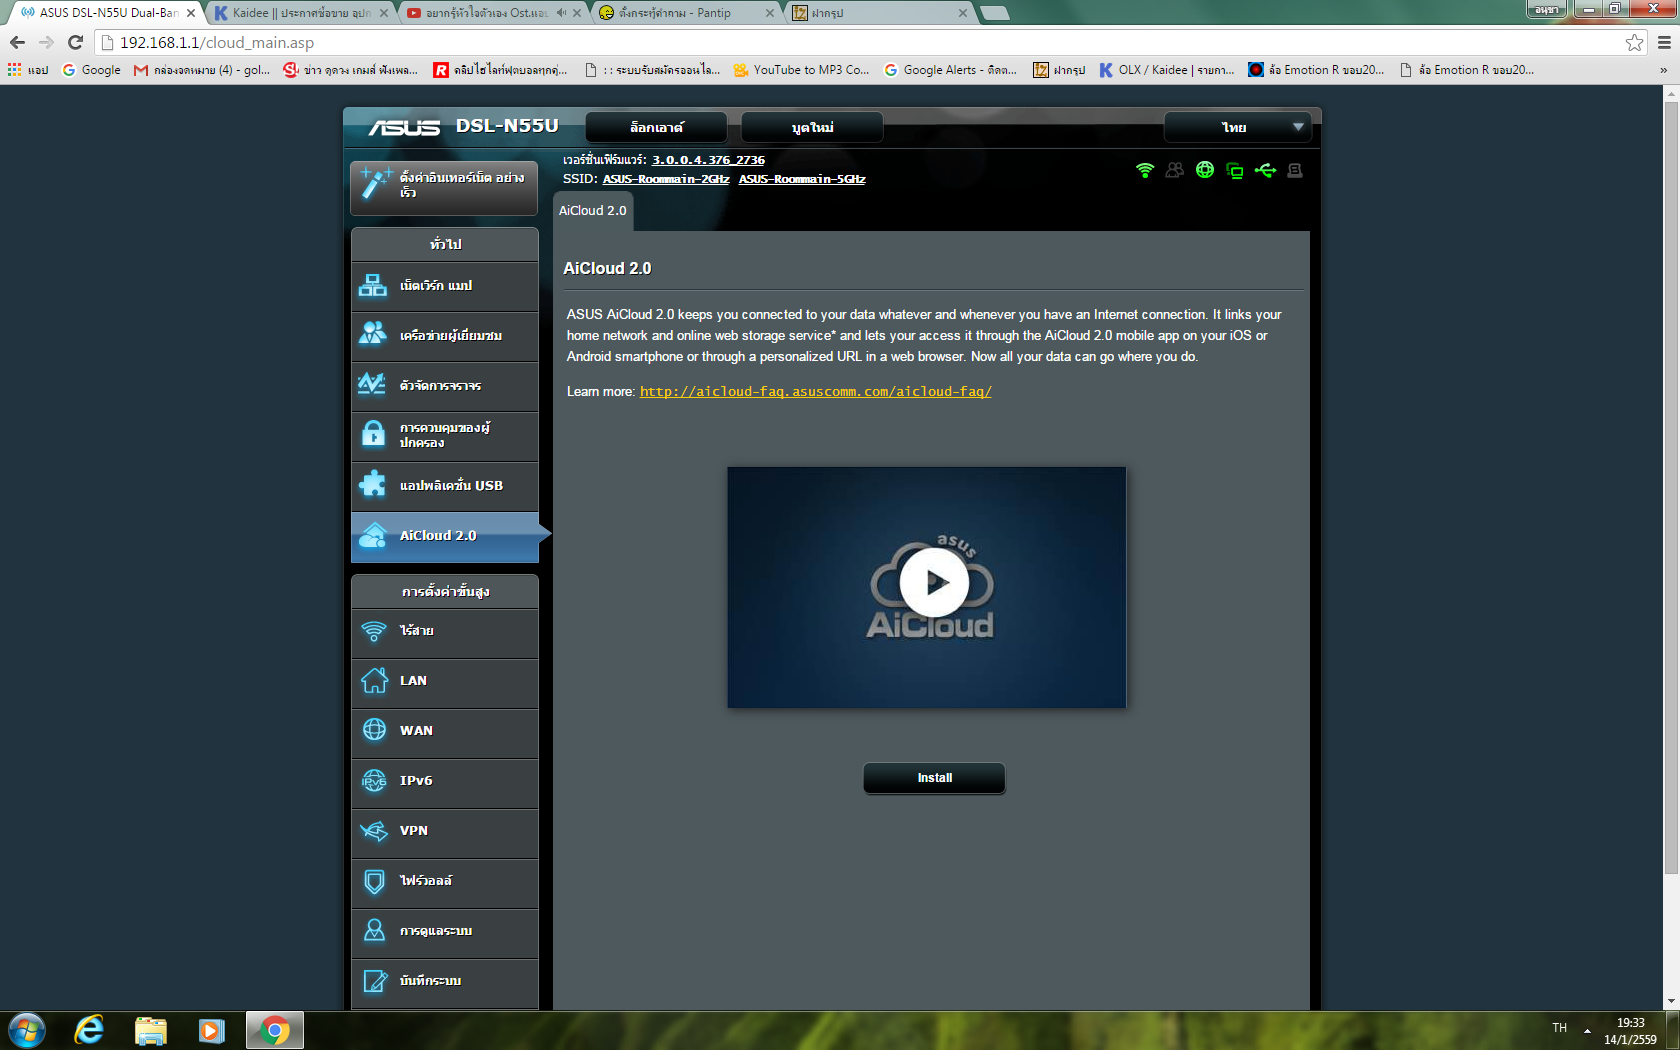Open Traffic Manager (ตัวจัดการจราจร) in sidebar
The width and height of the screenshot is (1680, 1050).
coord(444,386)
